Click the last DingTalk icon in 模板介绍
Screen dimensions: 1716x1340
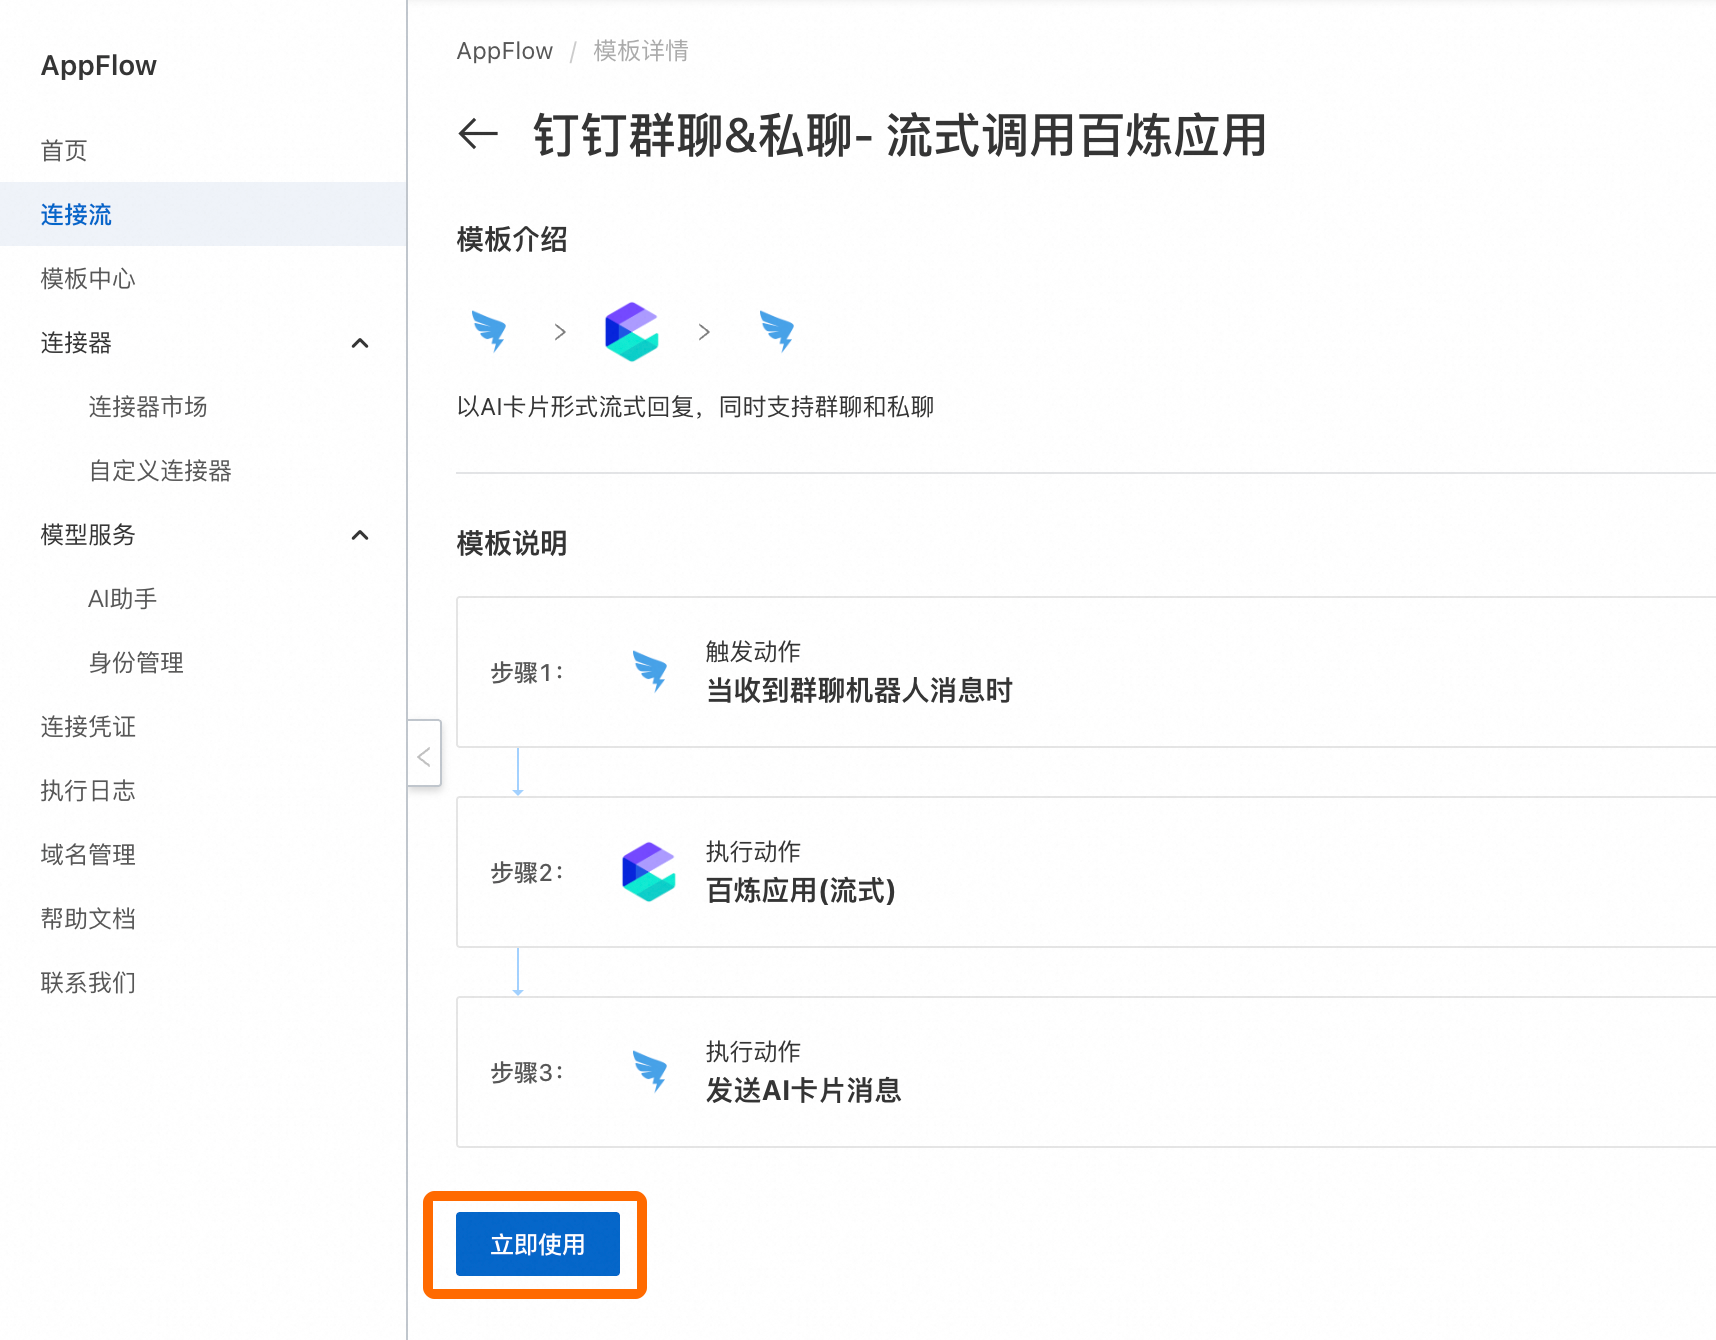[x=776, y=331]
